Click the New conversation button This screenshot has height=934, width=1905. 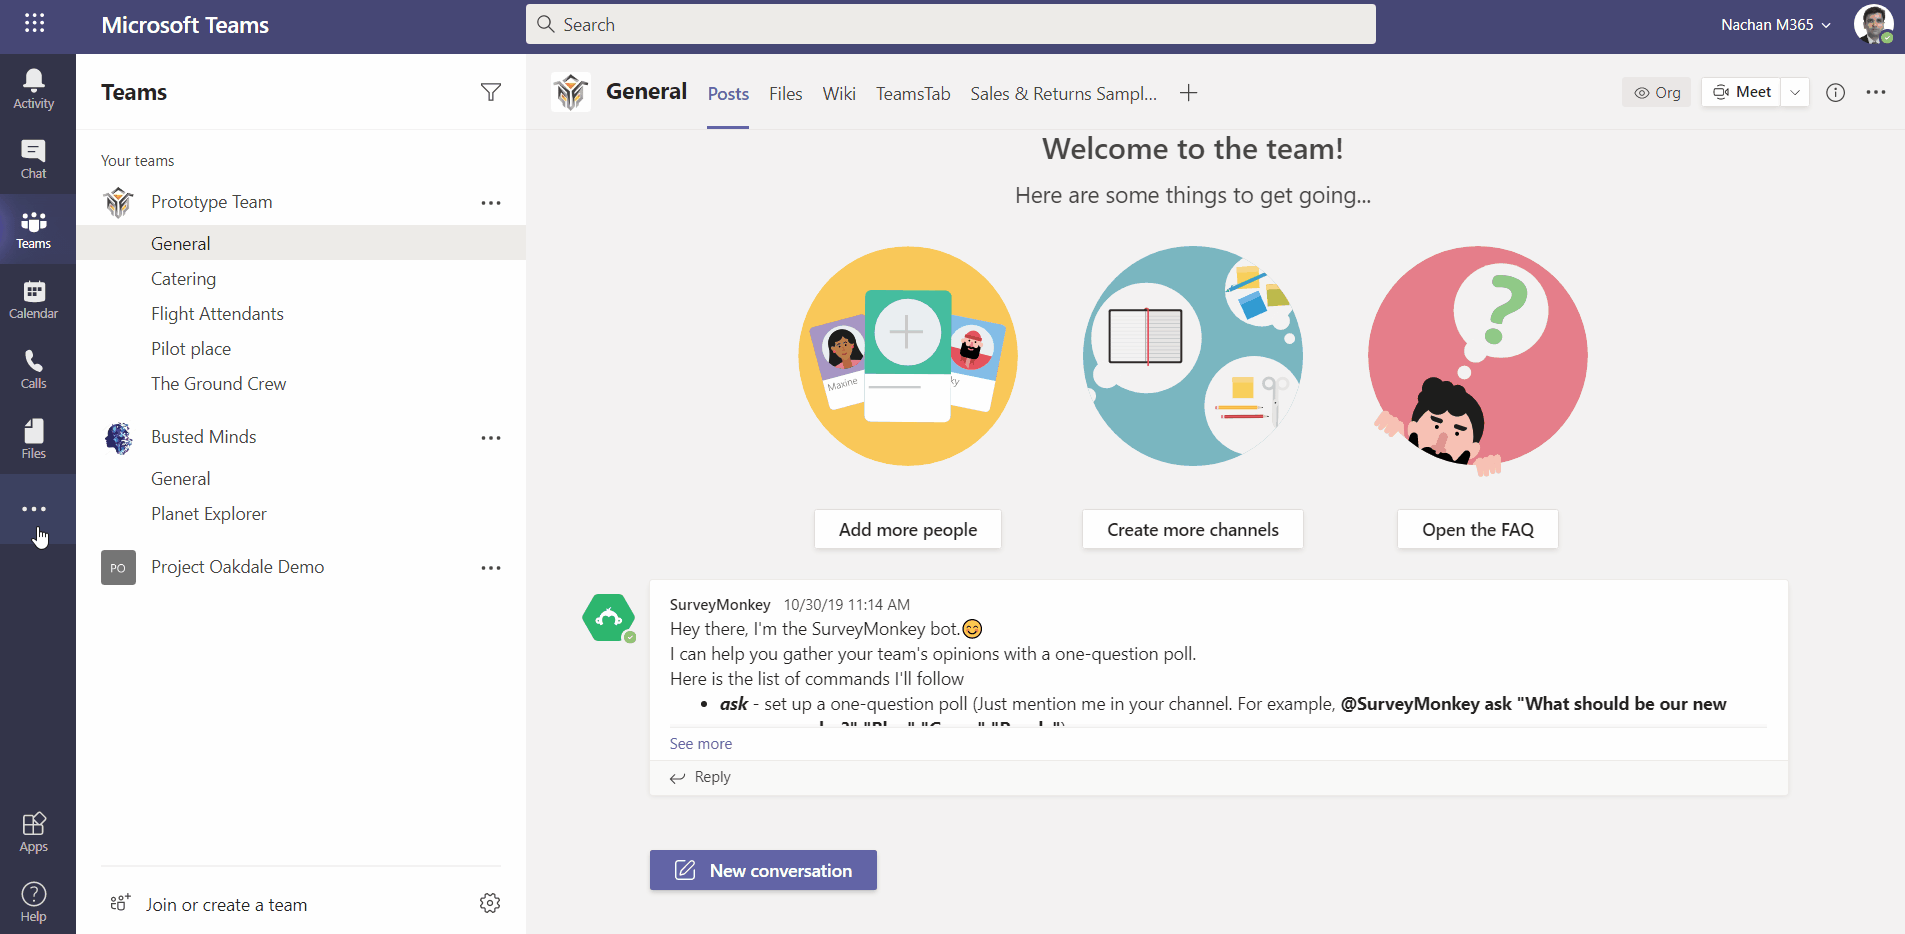[x=763, y=870]
